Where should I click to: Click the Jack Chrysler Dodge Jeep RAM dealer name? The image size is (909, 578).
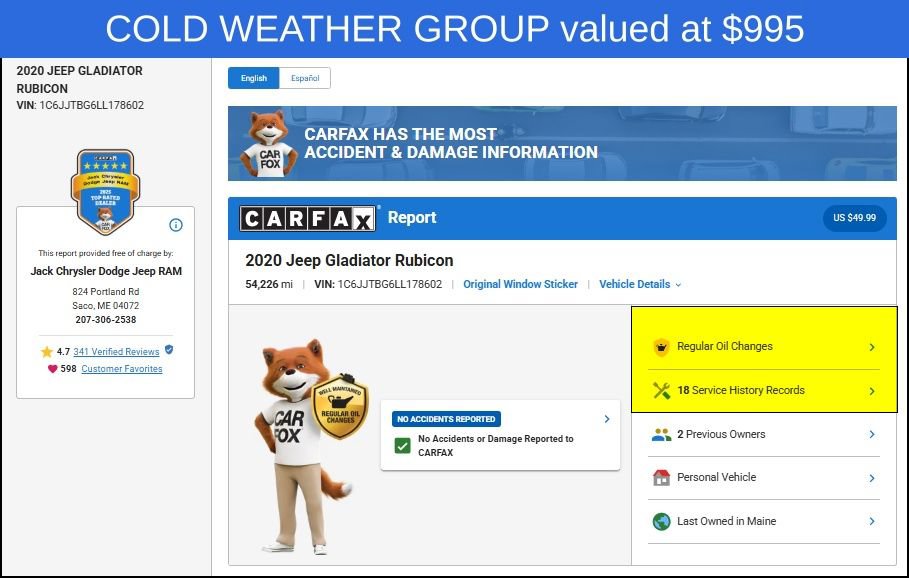coord(106,271)
